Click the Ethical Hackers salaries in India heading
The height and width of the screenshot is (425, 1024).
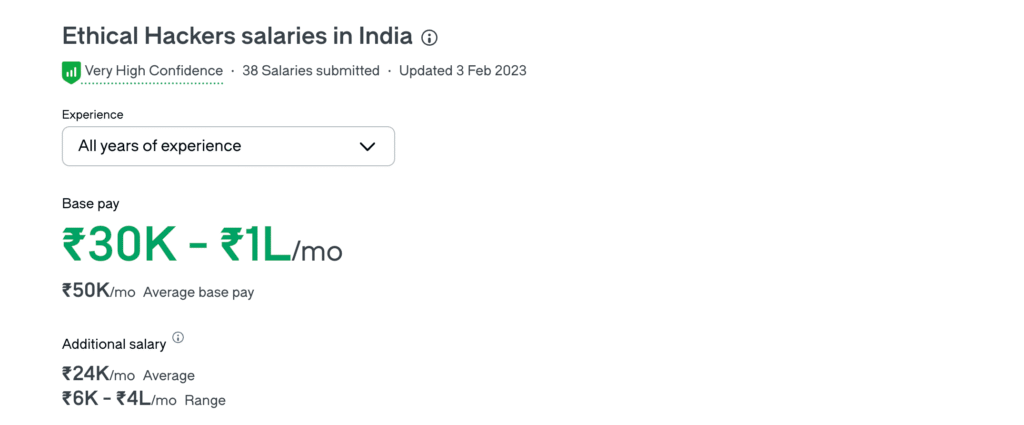tap(237, 37)
